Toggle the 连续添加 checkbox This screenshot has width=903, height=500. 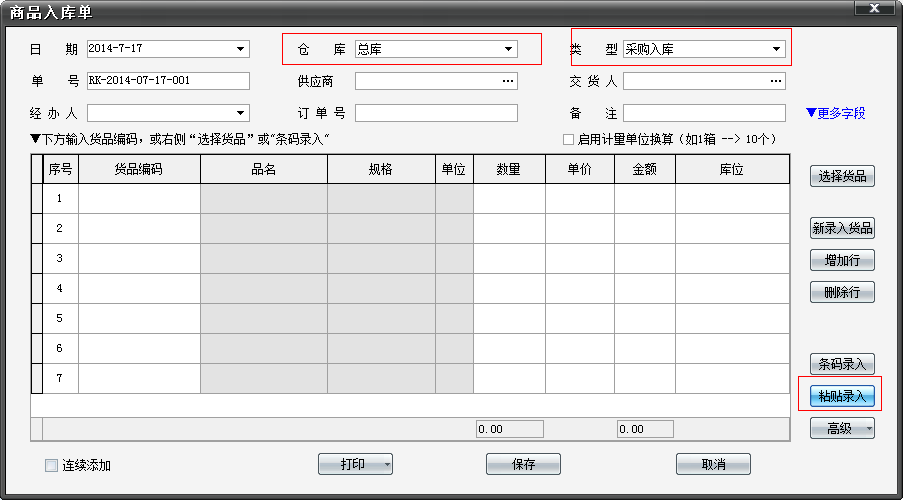pyautogui.click(x=51, y=465)
